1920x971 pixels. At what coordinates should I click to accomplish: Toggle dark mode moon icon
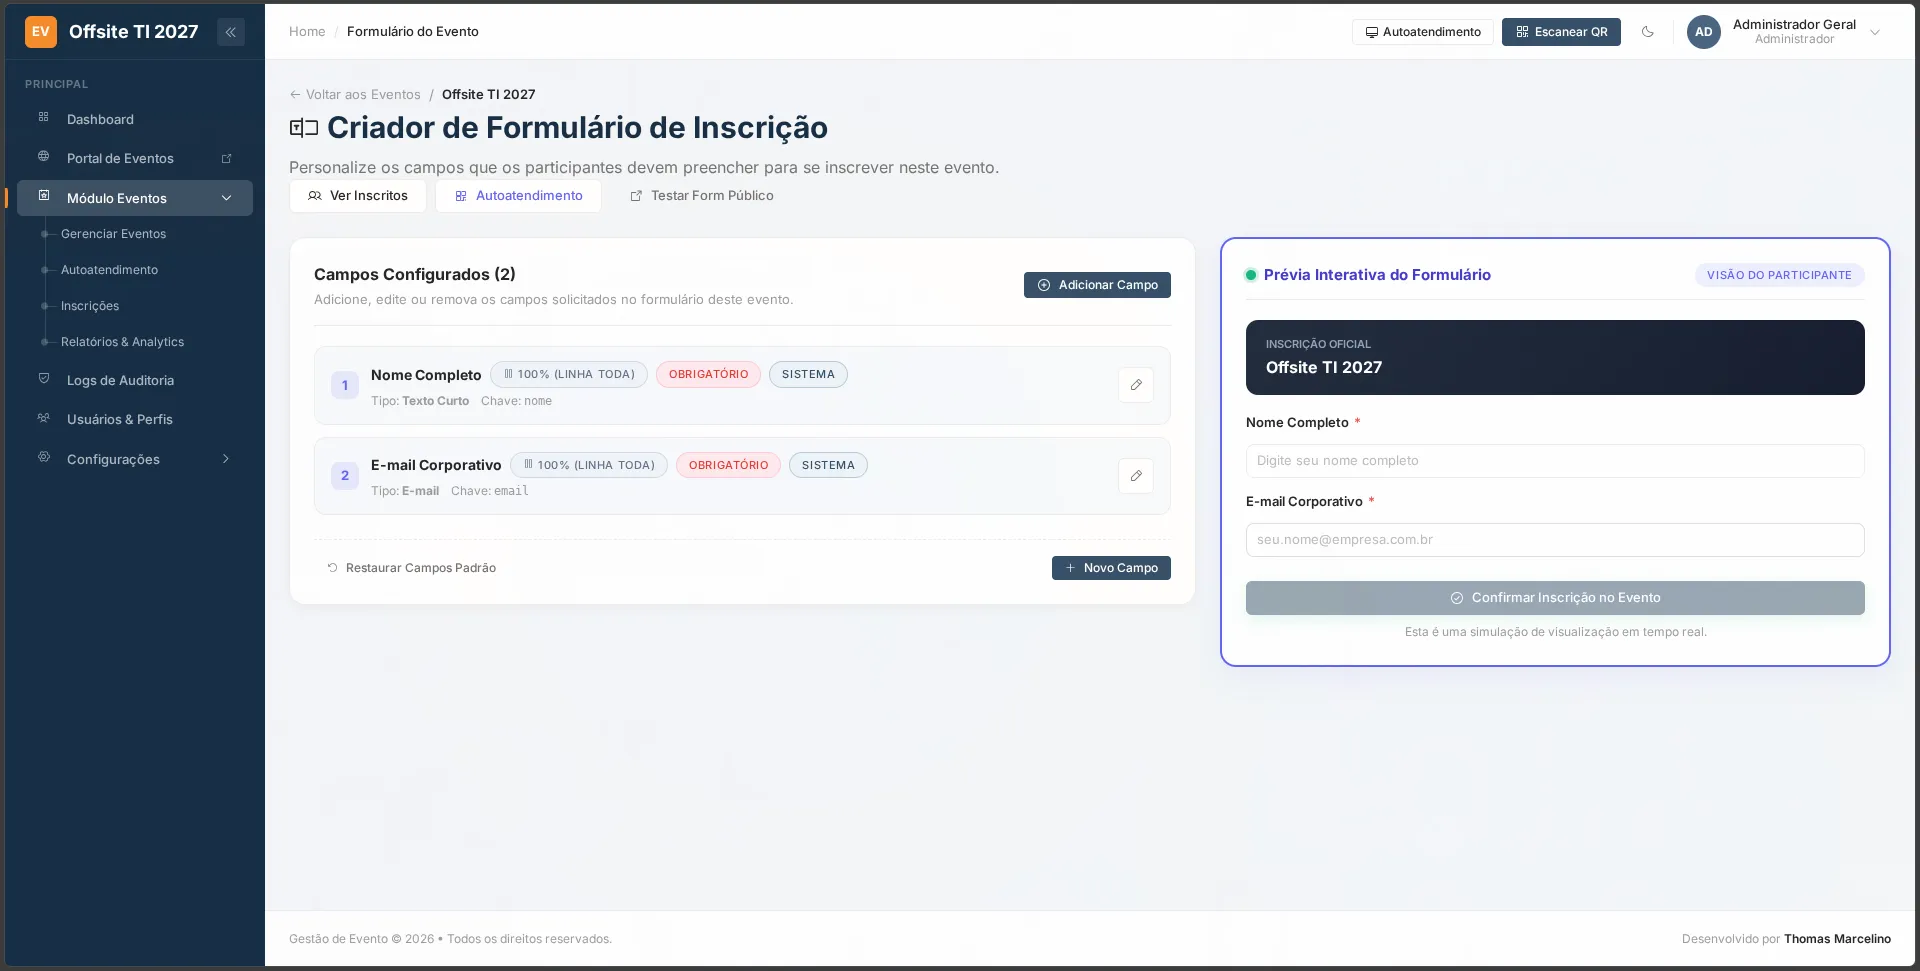point(1647,32)
